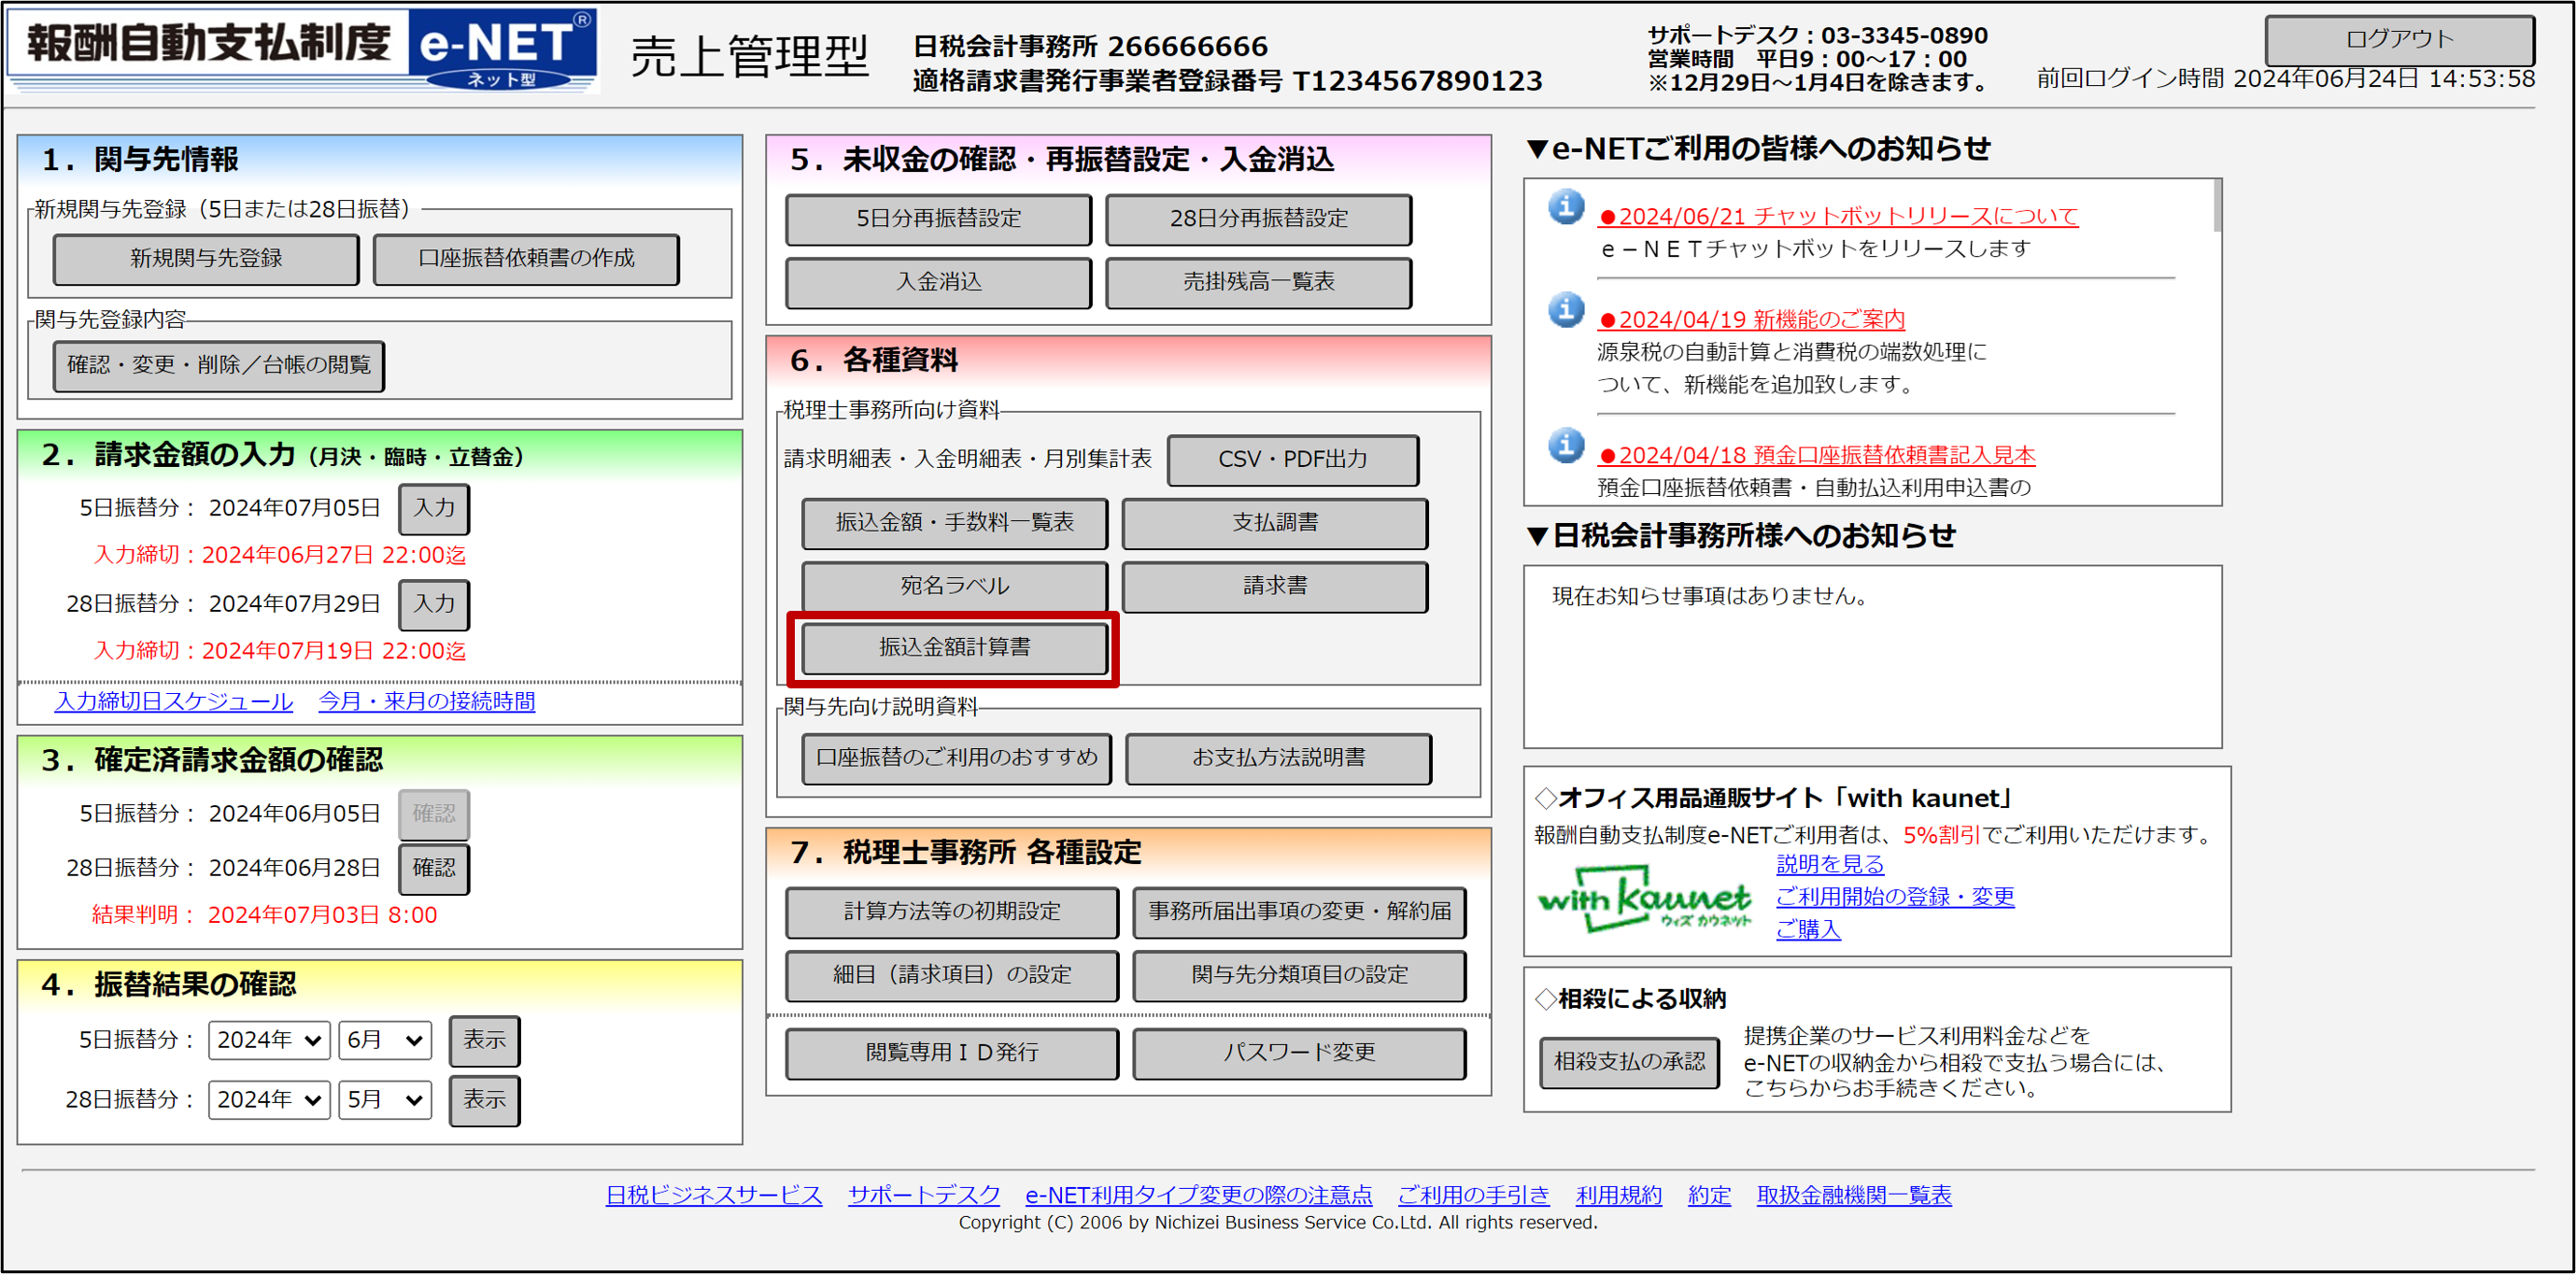Screen dimensions: 2576x1274
Task: Click info icon beside 2024/04/18 notice
Action: tap(1566, 446)
